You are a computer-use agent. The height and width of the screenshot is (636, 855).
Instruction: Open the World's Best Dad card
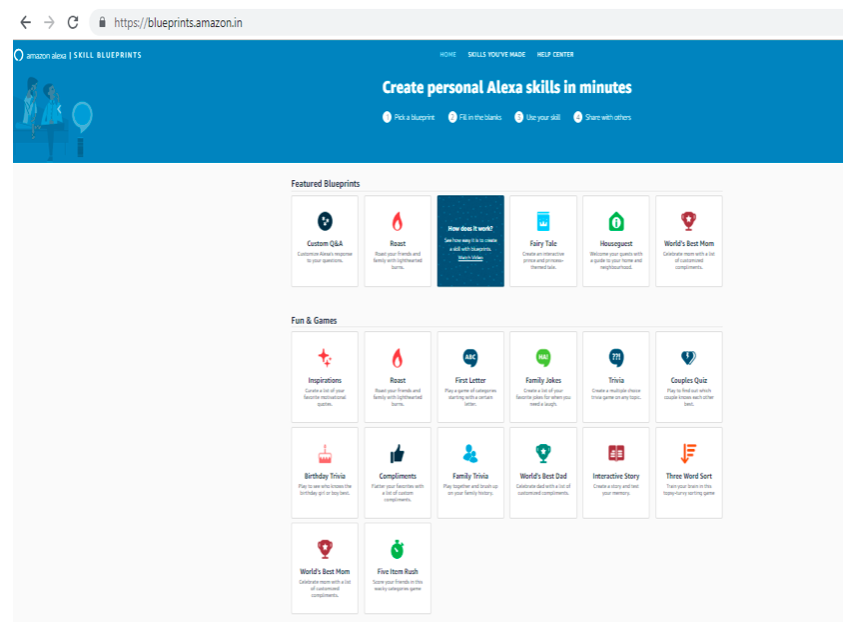click(543, 472)
